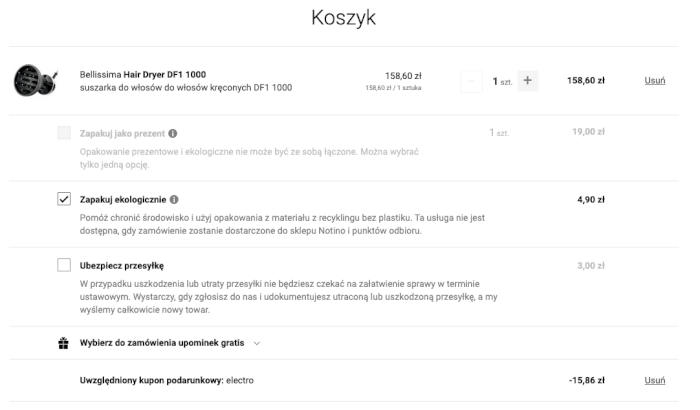The width and height of the screenshot is (700, 410).
Task: Show info icon for Zapakuj ekologicznie
Action: pos(174,199)
